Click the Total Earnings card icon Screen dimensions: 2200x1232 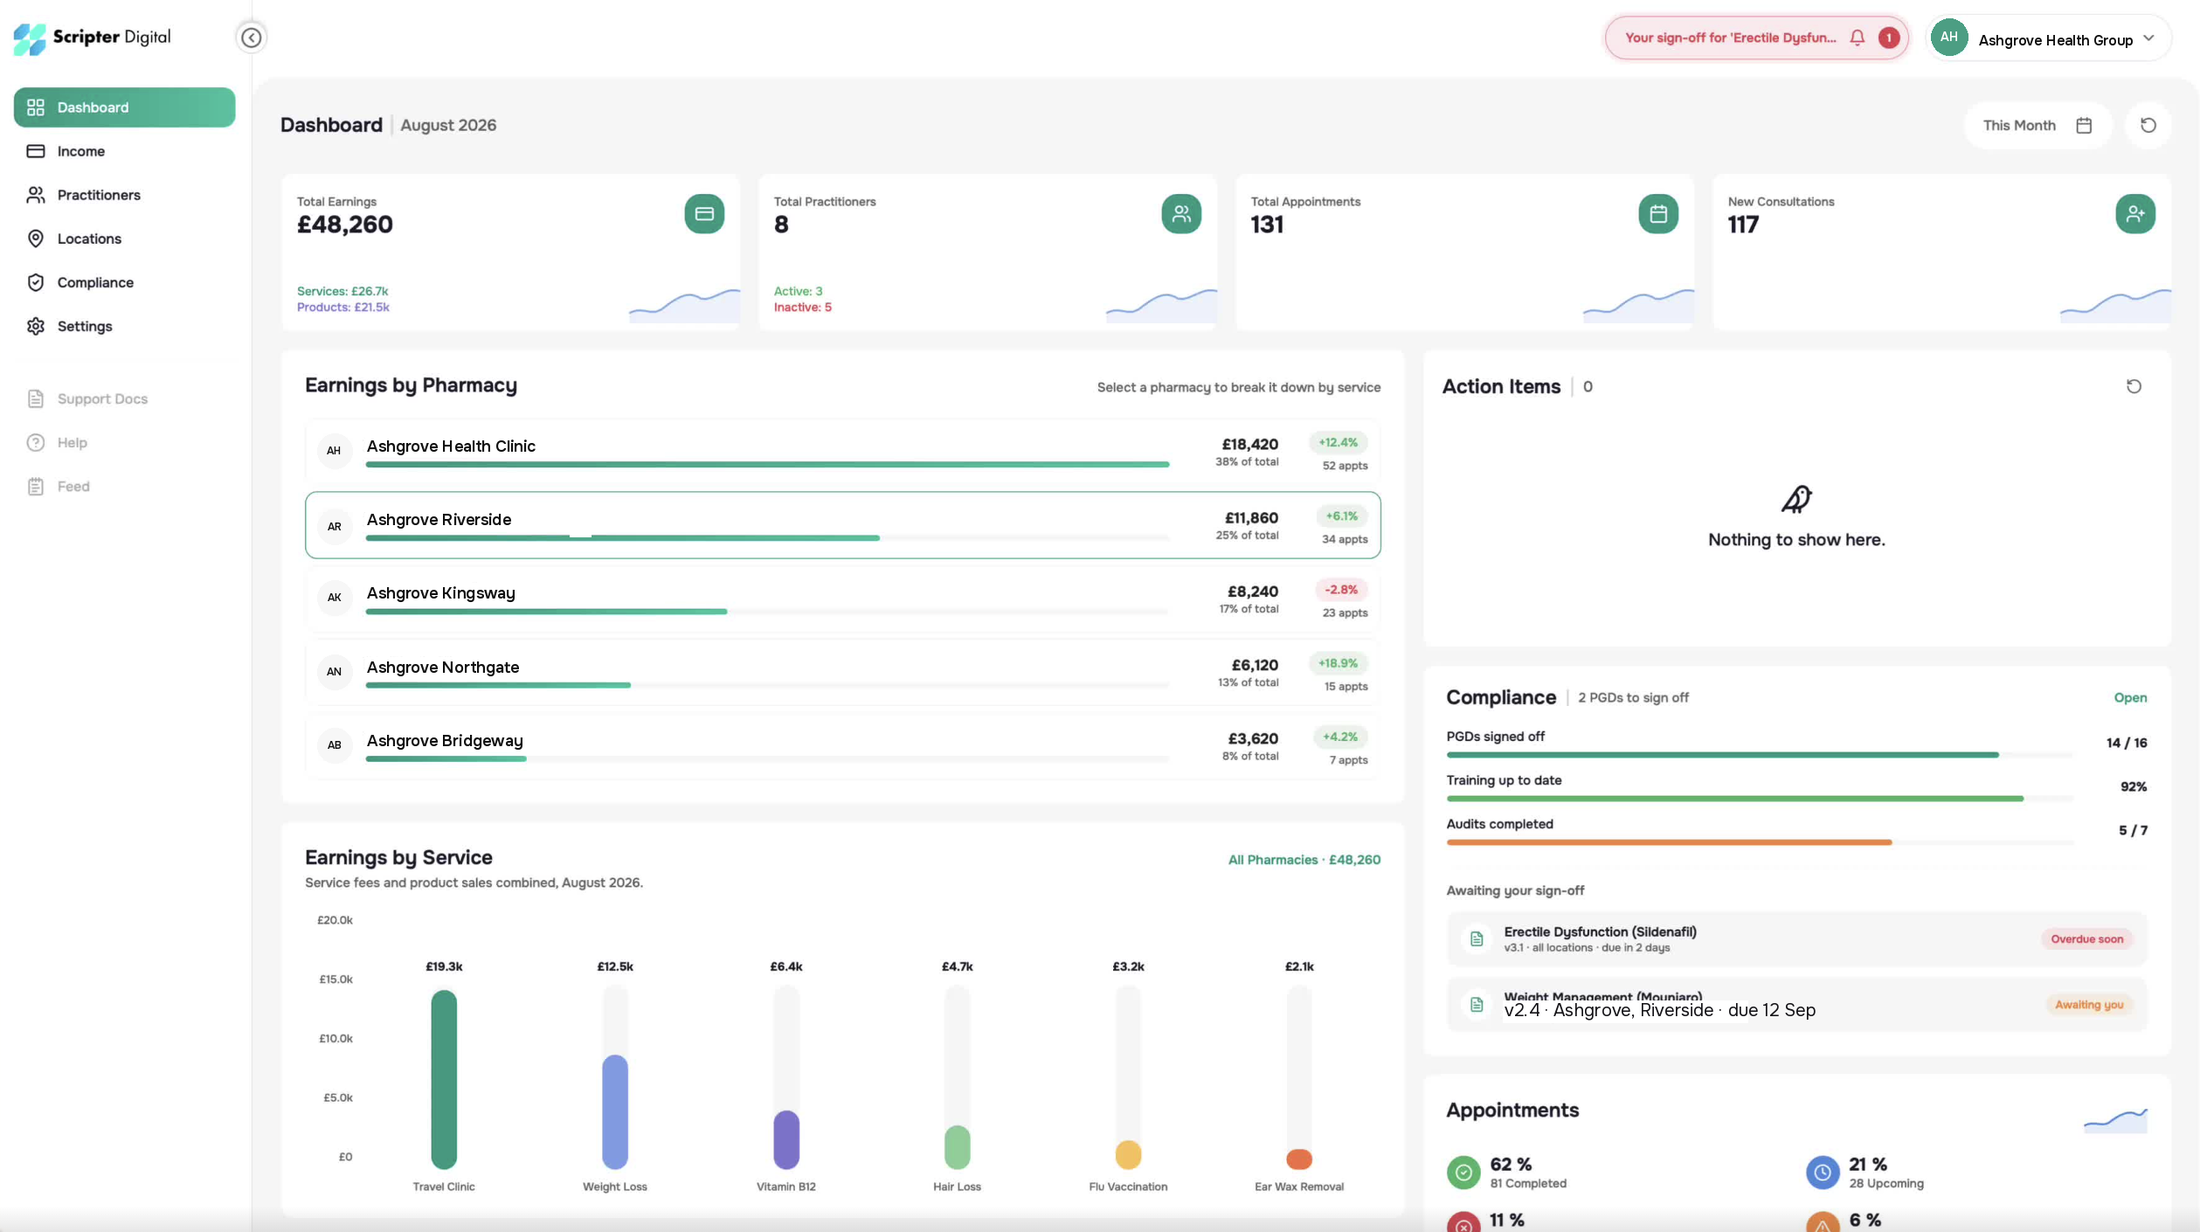click(704, 214)
